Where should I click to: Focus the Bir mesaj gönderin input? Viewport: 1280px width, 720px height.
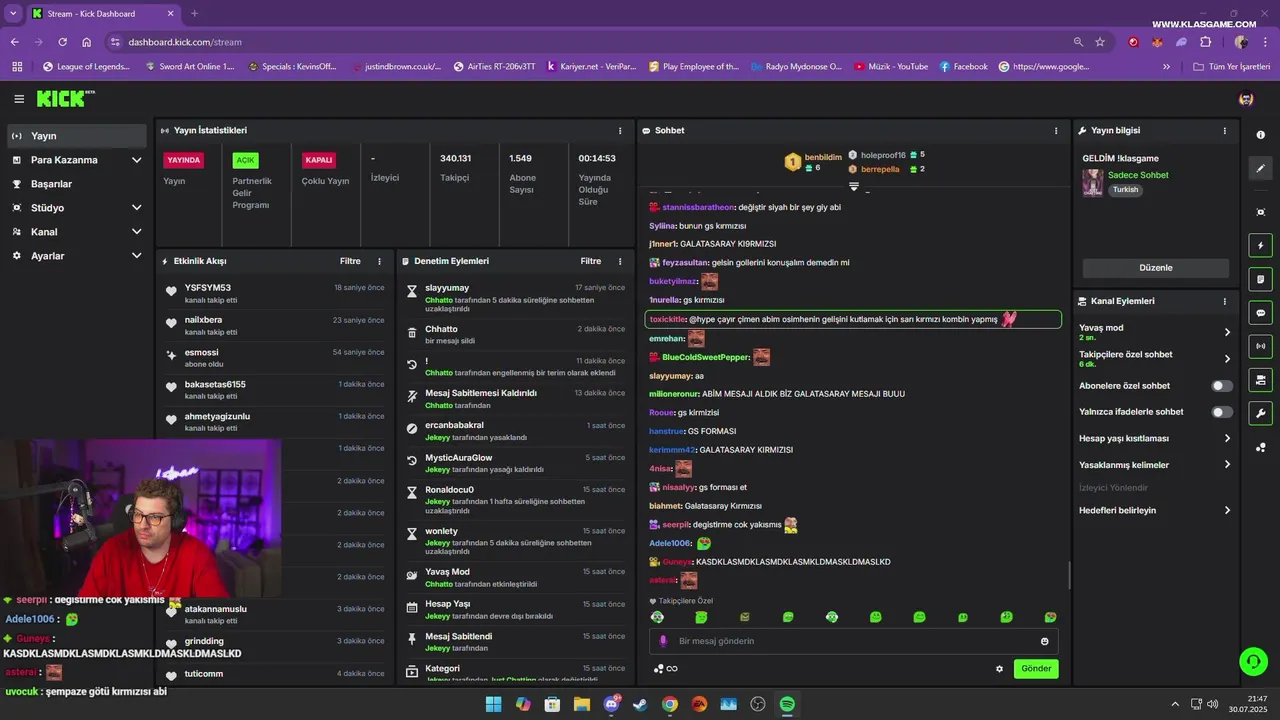click(x=854, y=641)
